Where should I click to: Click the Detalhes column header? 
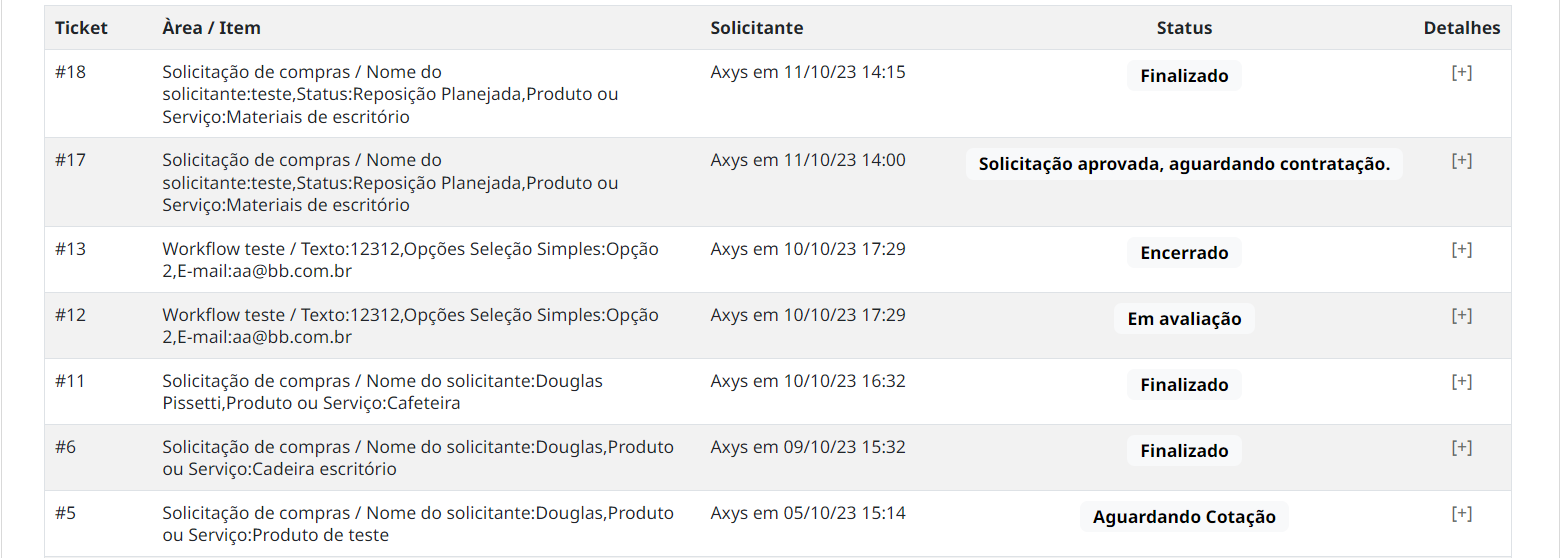coord(1461,28)
